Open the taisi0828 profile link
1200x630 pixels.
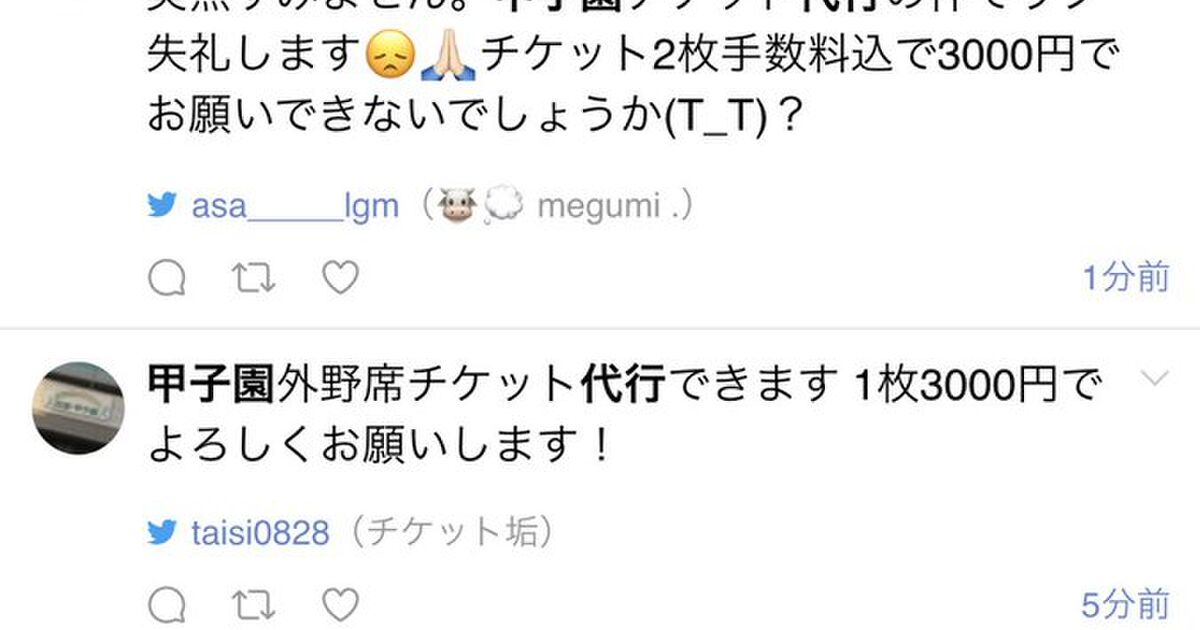pyautogui.click(x=260, y=533)
